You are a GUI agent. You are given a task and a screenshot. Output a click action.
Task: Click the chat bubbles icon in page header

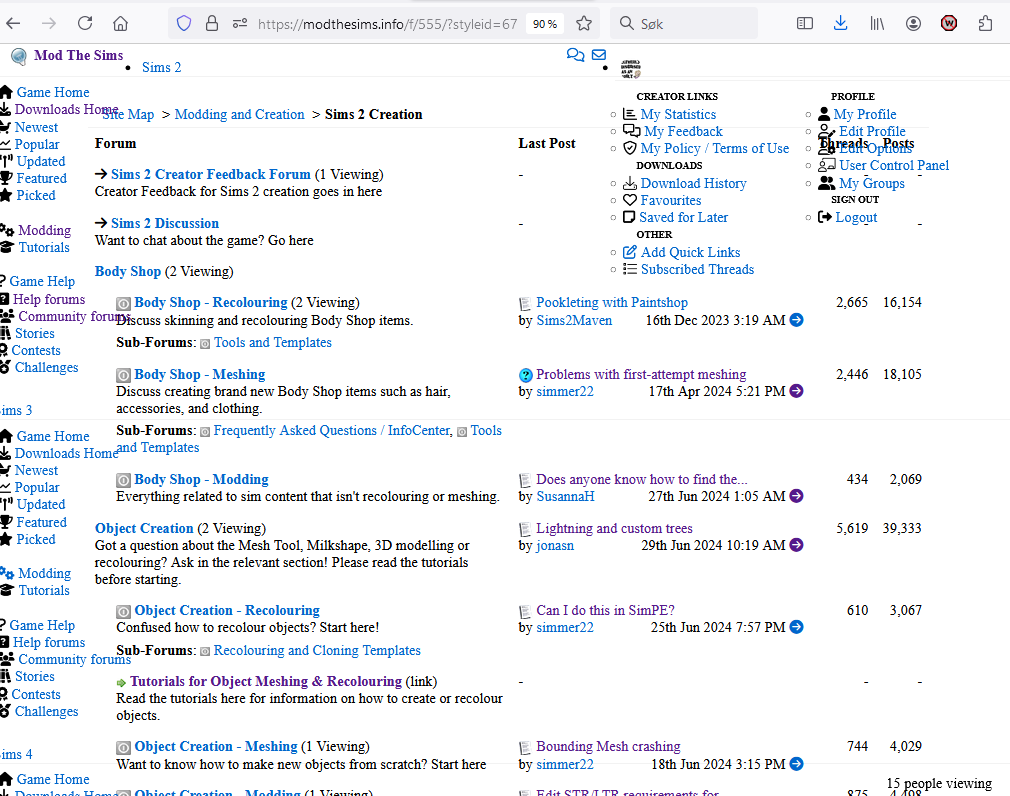[575, 55]
